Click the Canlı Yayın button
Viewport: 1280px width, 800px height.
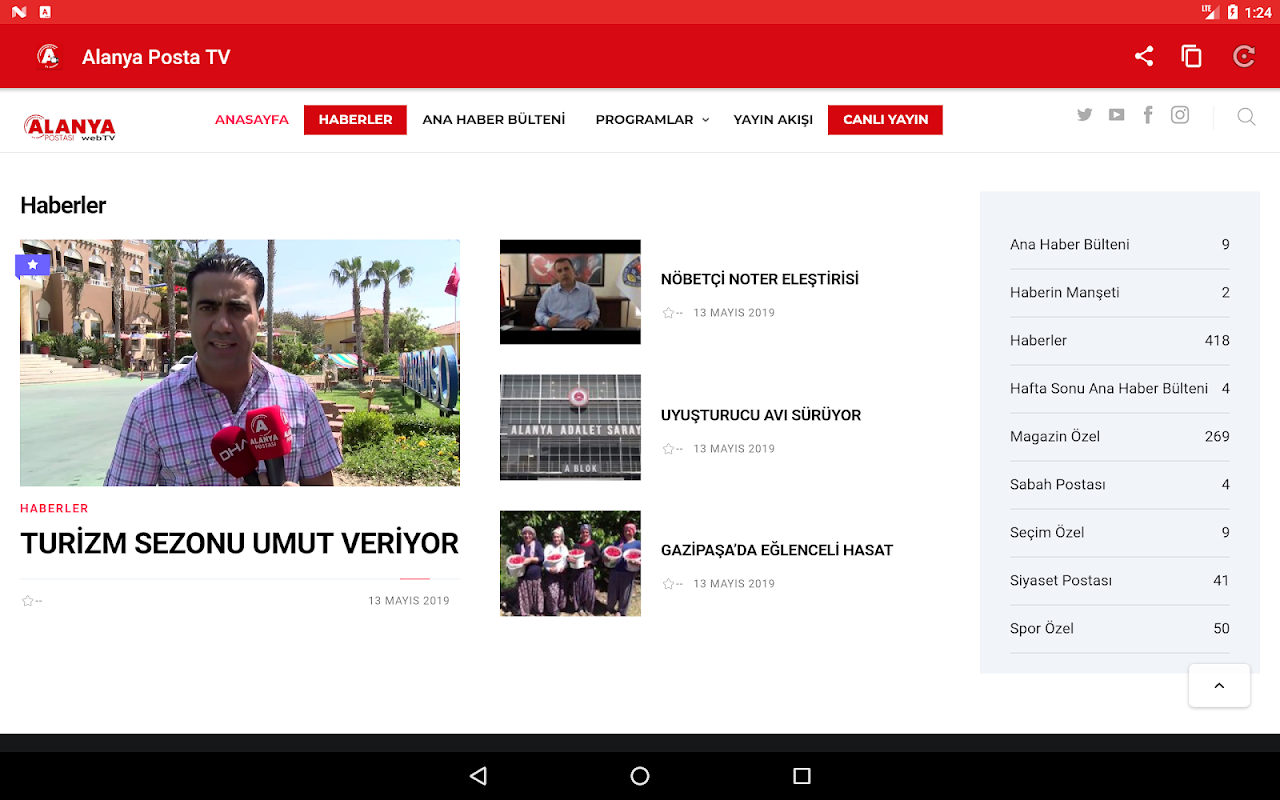[x=885, y=120]
